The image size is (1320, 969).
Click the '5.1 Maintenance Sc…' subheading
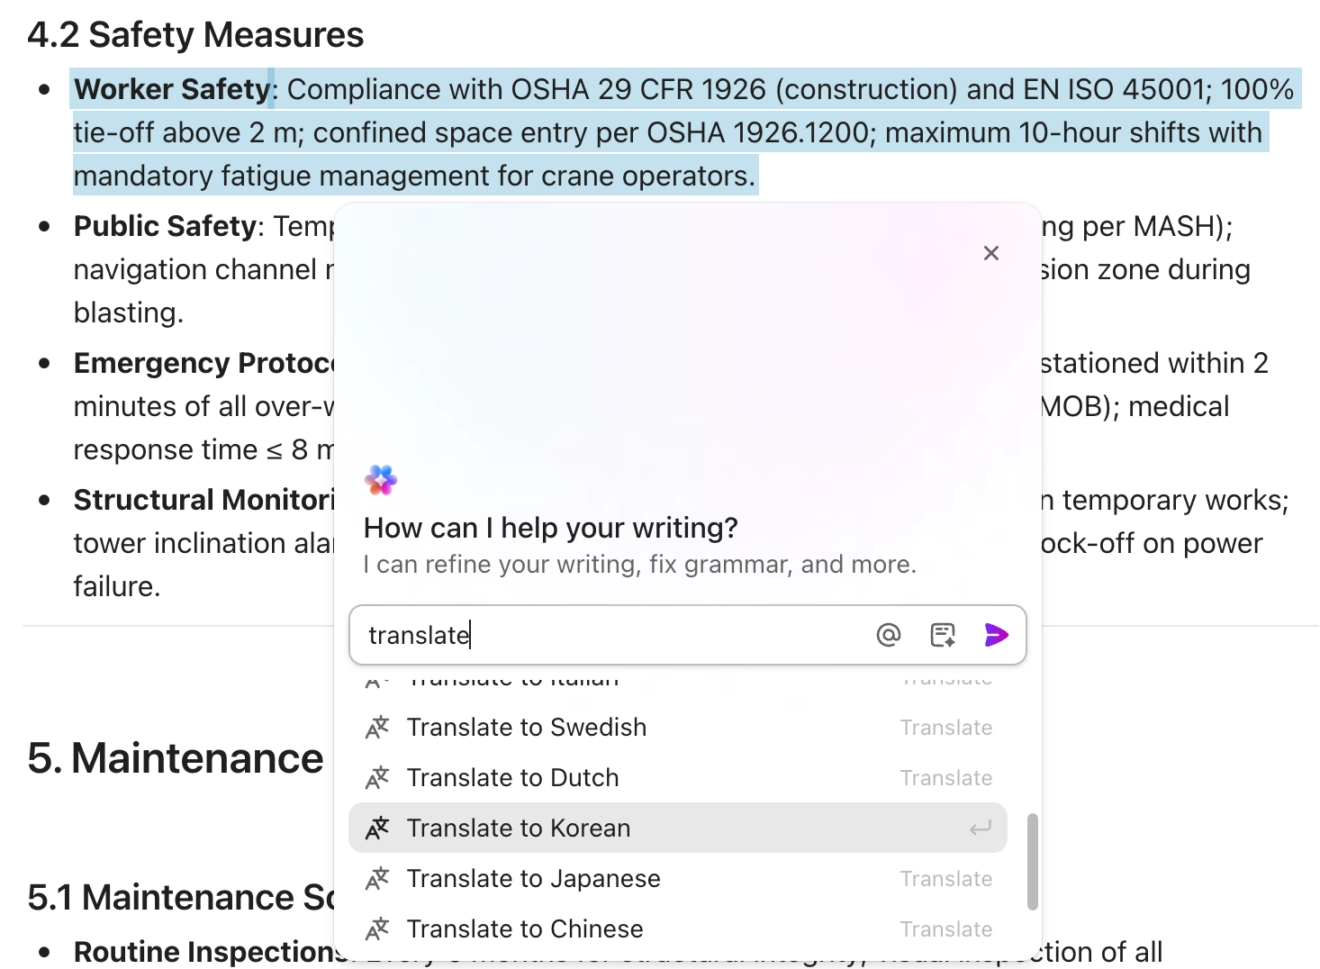pos(181,898)
